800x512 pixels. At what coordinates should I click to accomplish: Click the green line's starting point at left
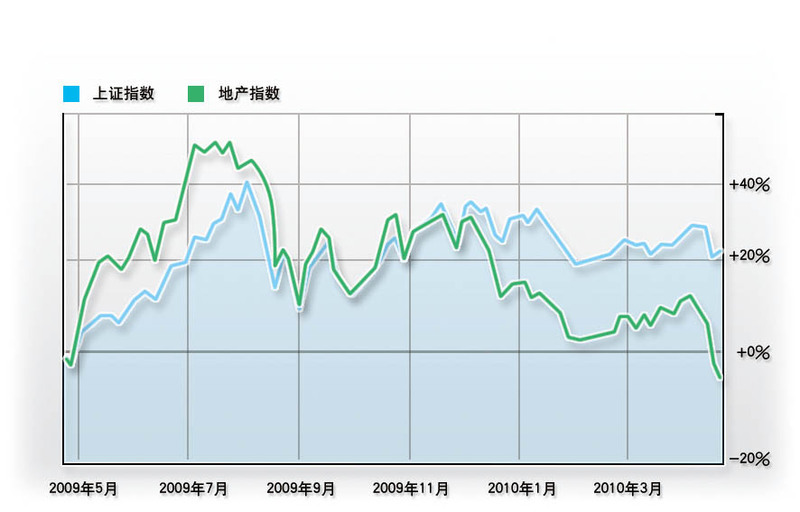pos(64,357)
